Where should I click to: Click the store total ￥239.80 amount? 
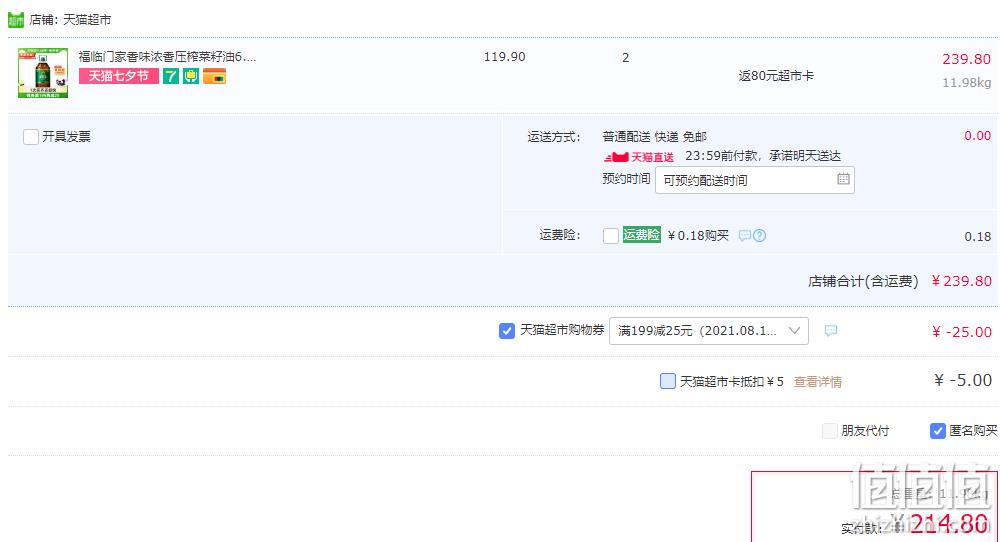[961, 281]
